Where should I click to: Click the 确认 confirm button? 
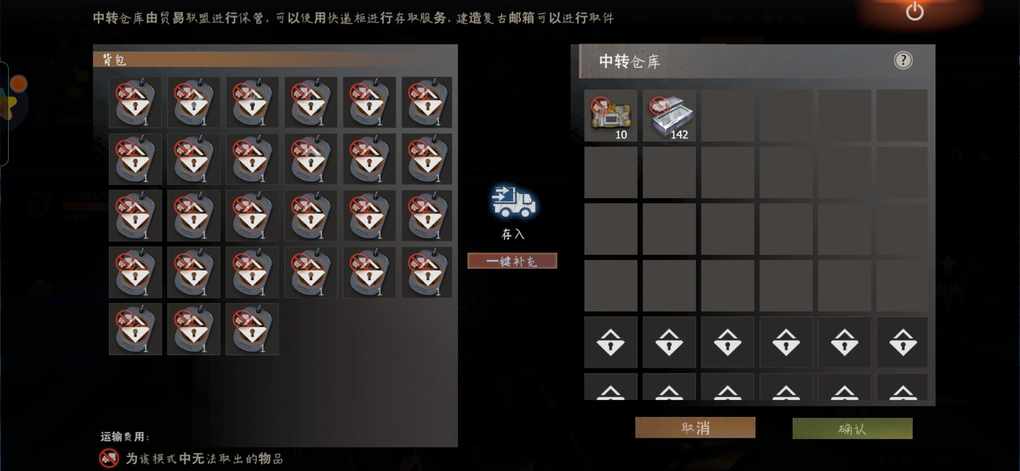pos(852,428)
